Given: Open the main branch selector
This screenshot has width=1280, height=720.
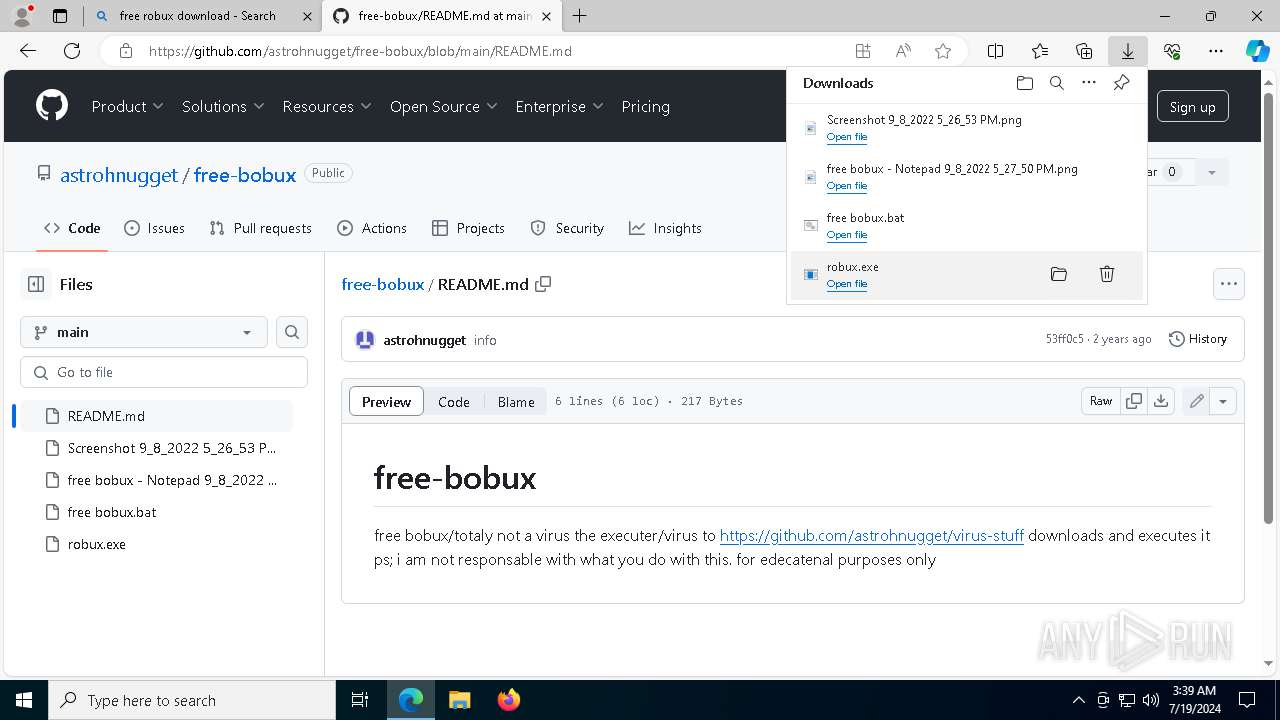Looking at the screenshot, I should click(144, 332).
